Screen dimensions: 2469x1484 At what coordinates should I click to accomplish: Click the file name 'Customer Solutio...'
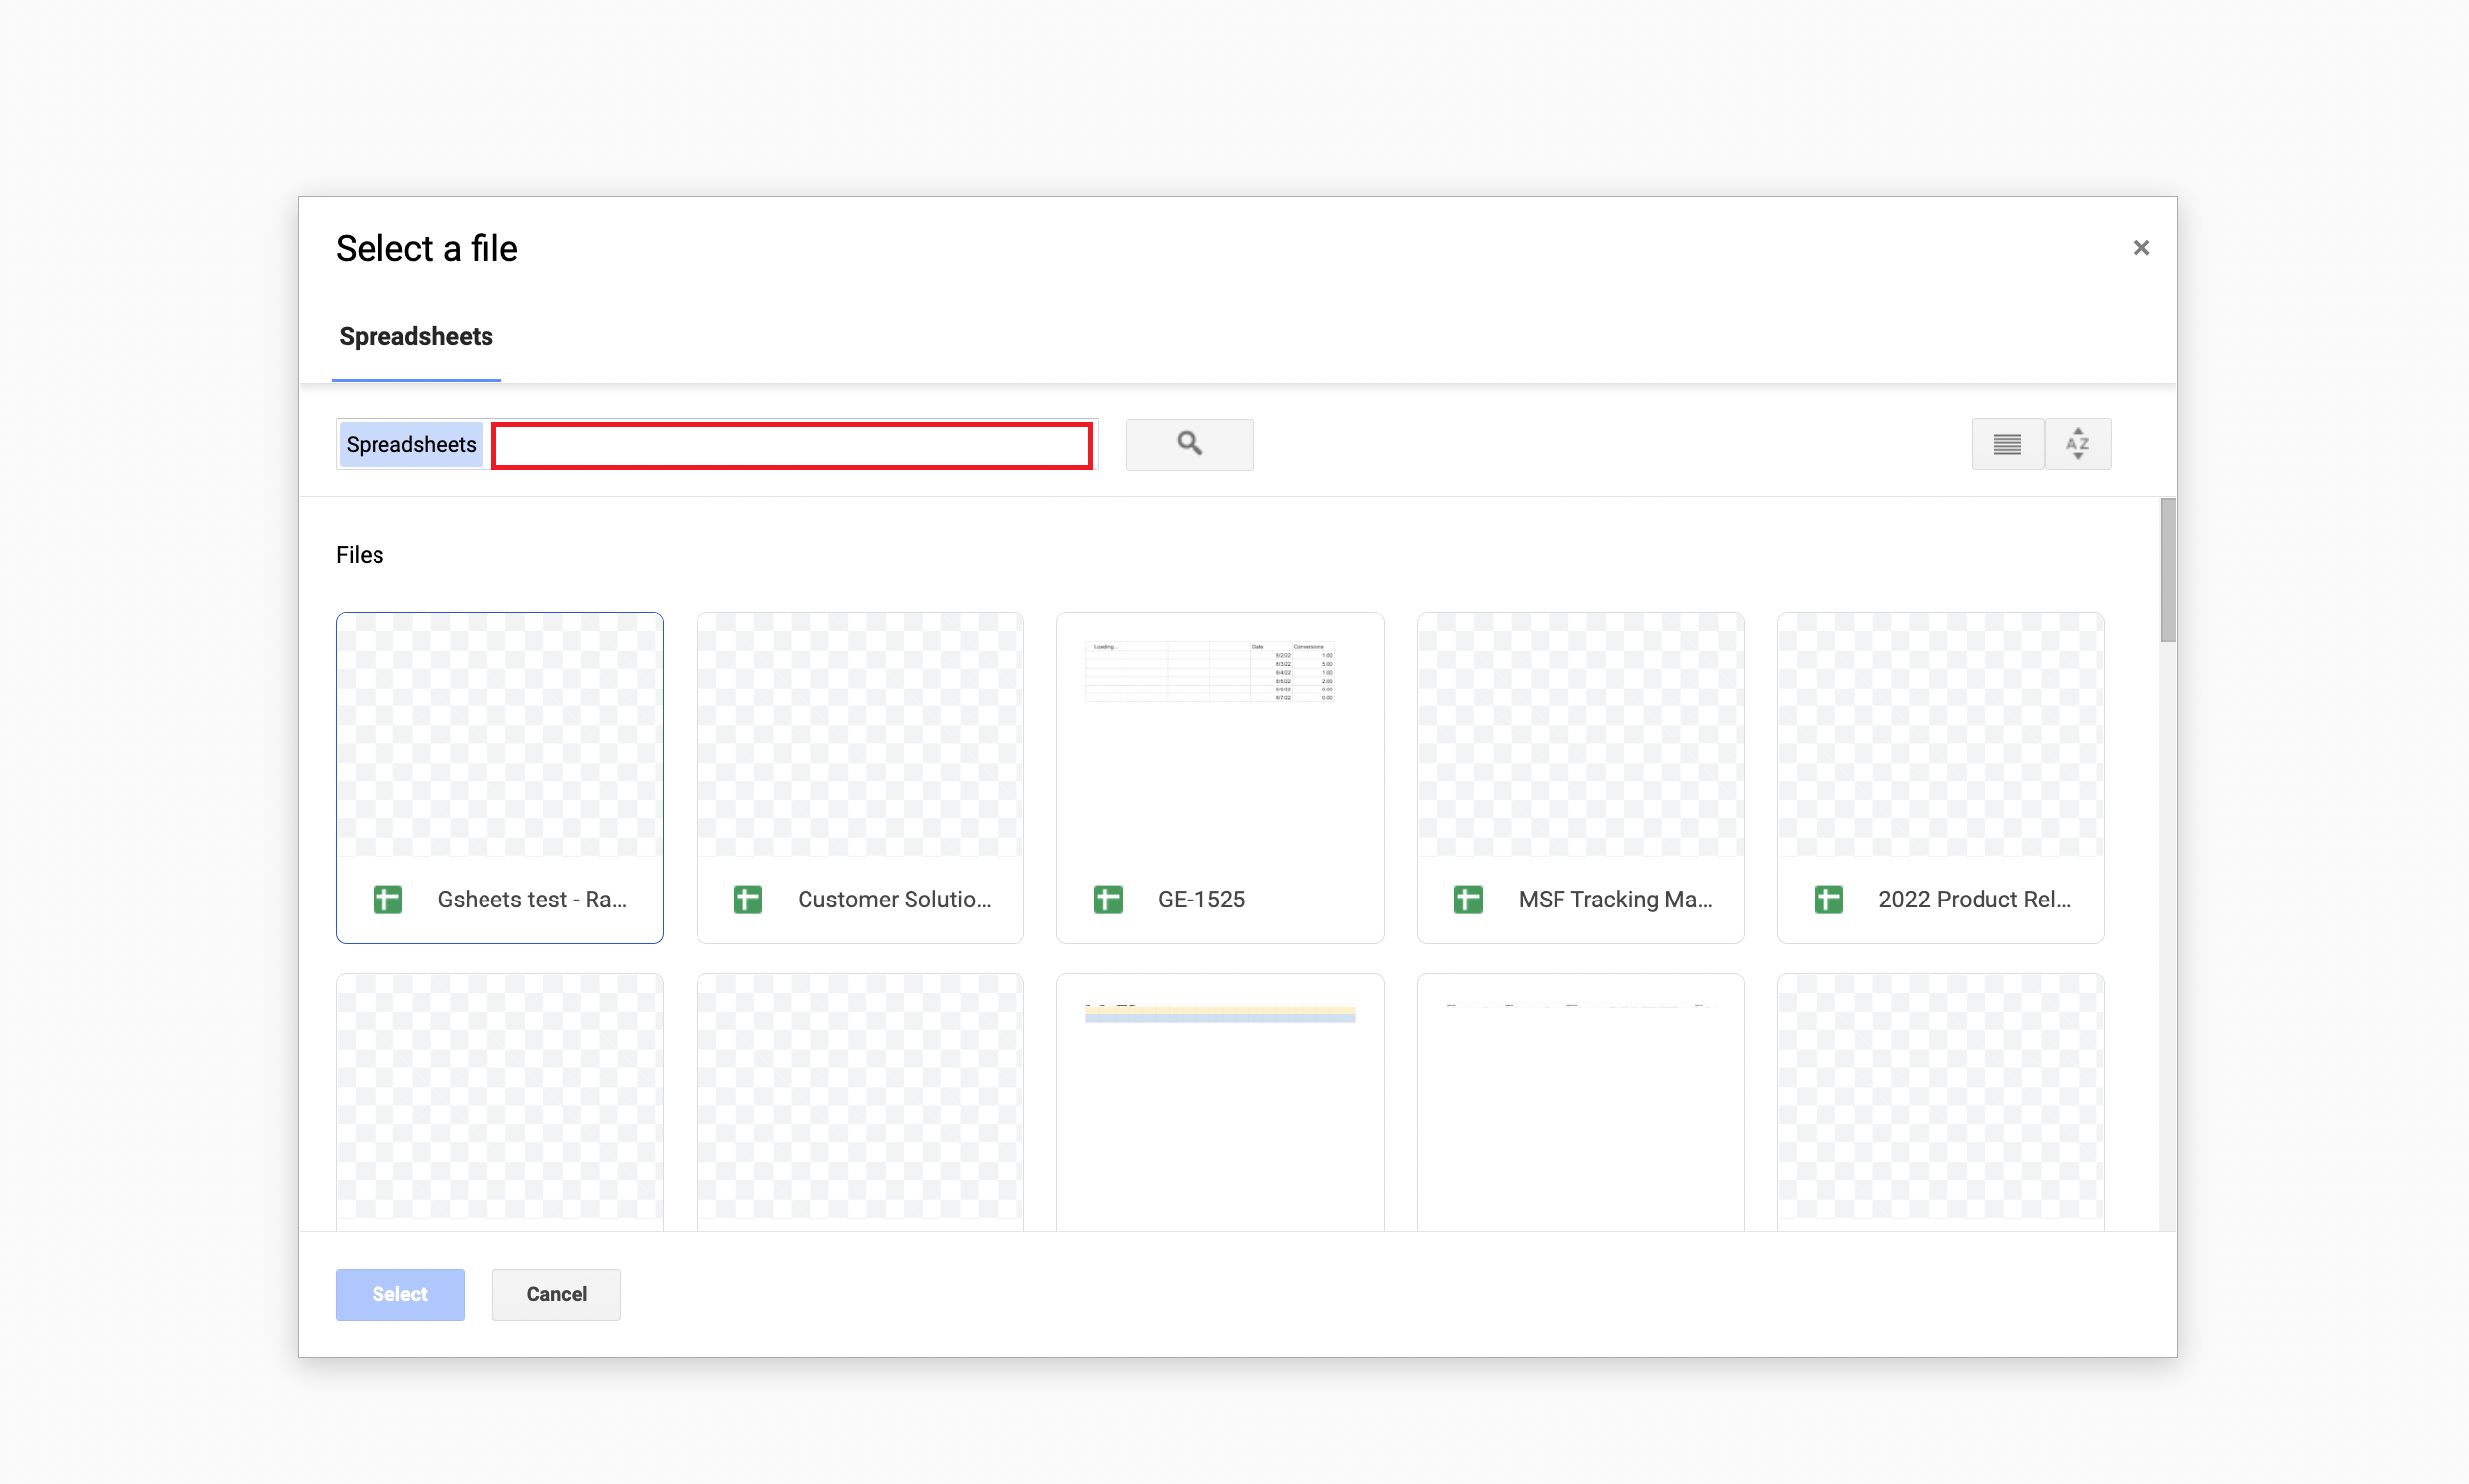894,899
